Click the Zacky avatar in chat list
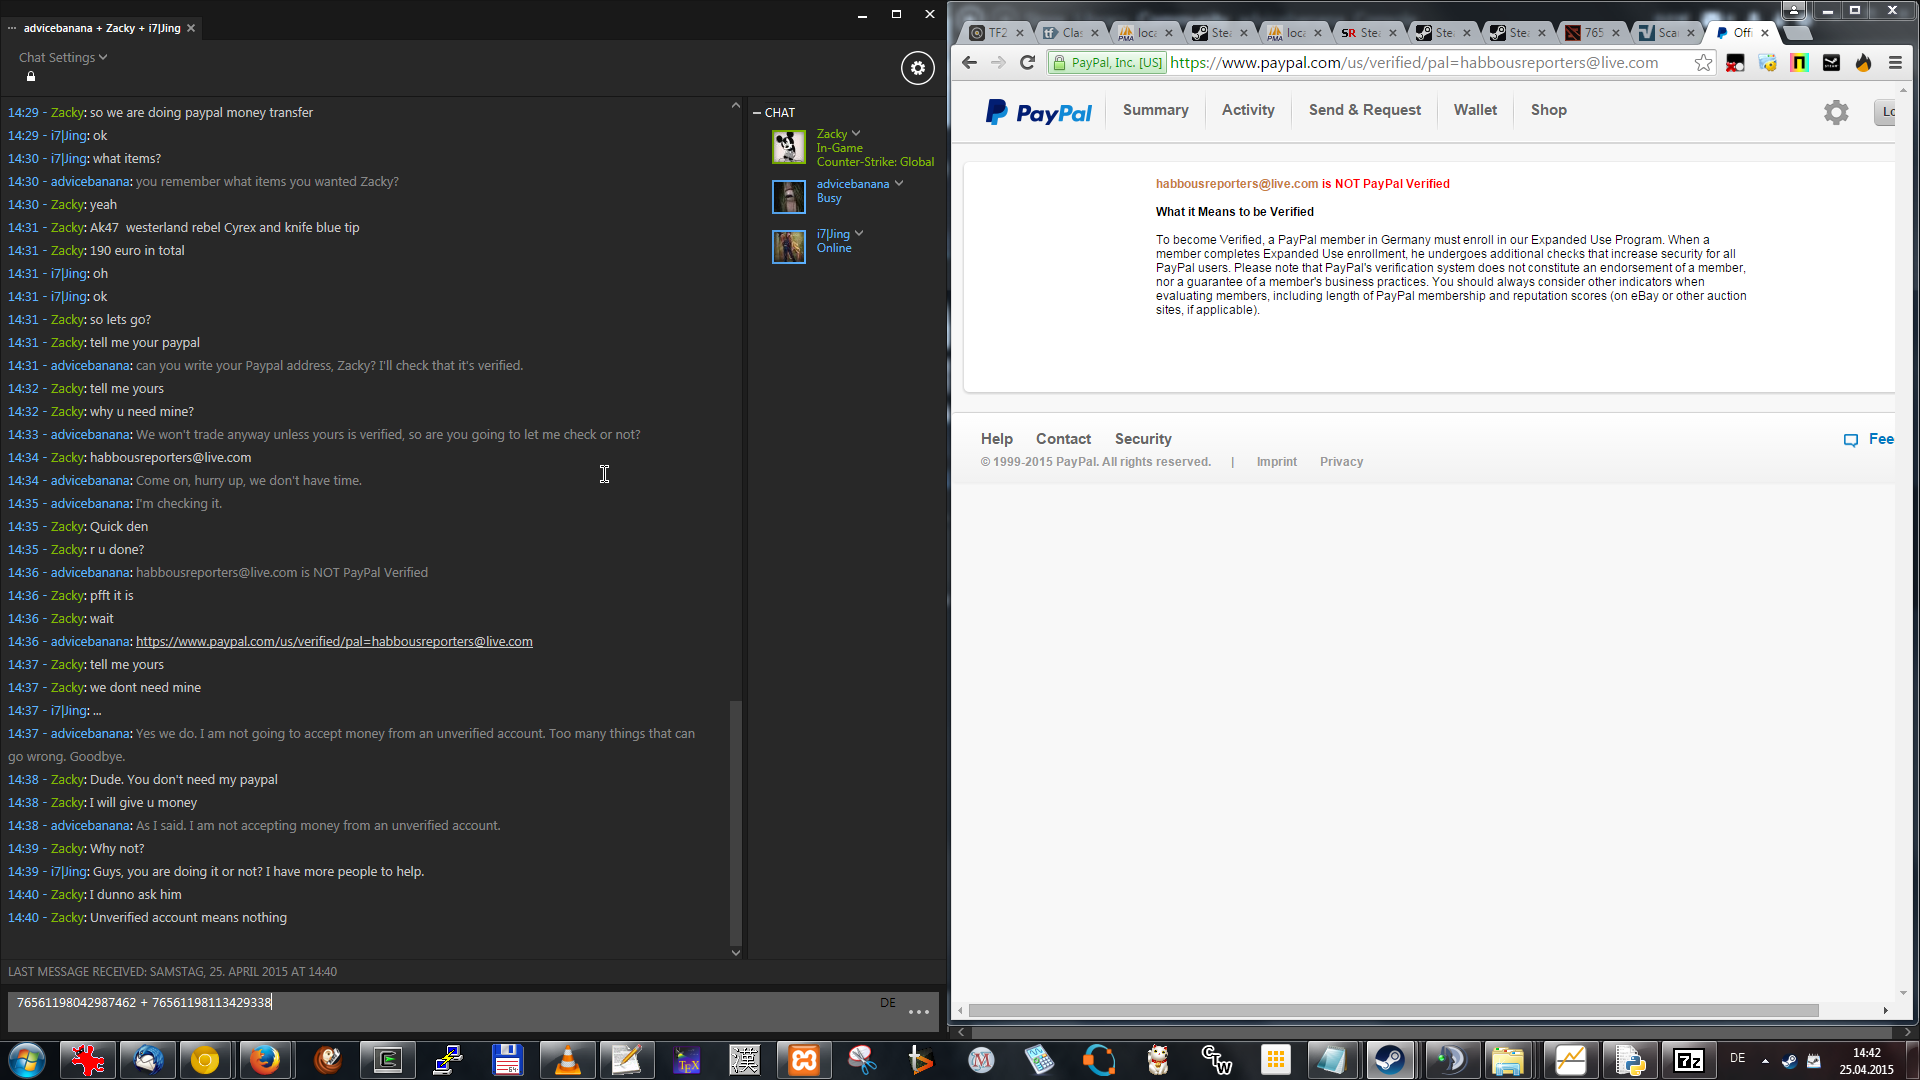 pyautogui.click(x=788, y=147)
